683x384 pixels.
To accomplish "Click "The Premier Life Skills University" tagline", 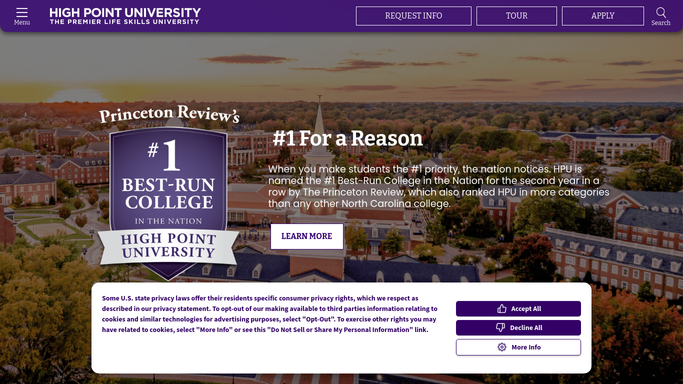I will (125, 22).
